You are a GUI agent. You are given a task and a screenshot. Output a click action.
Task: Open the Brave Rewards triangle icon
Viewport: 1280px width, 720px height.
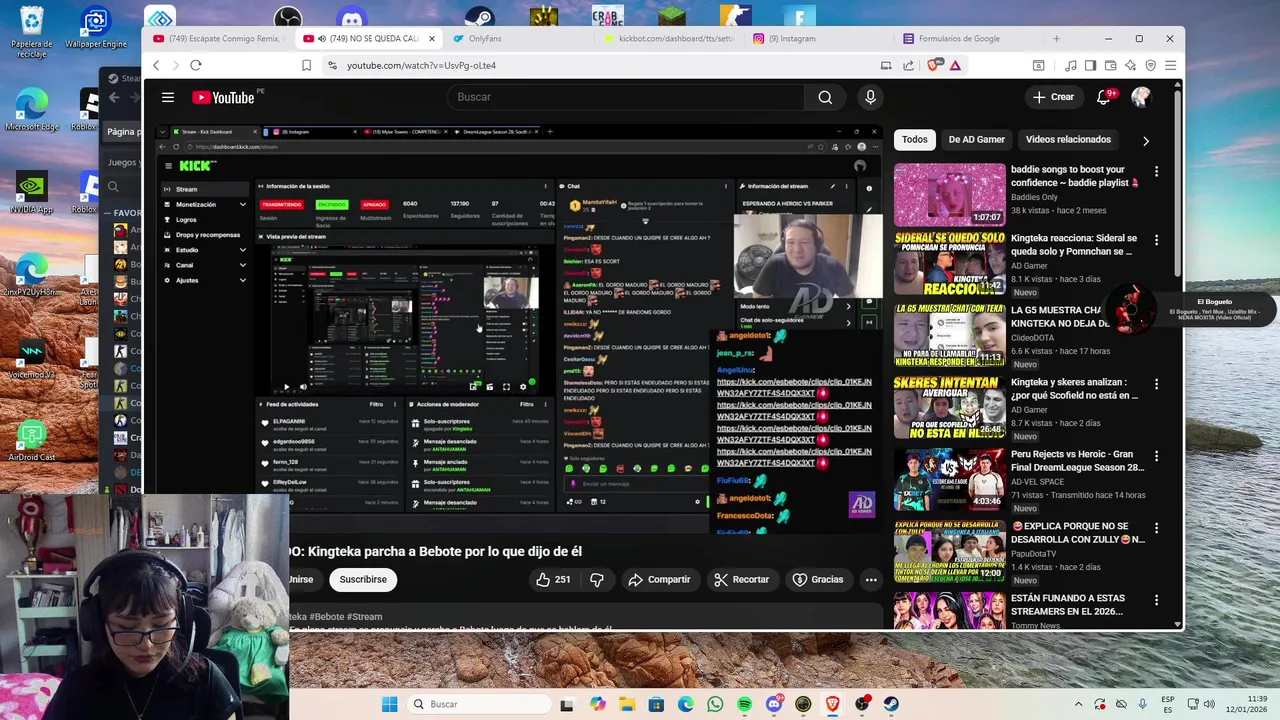tap(956, 65)
